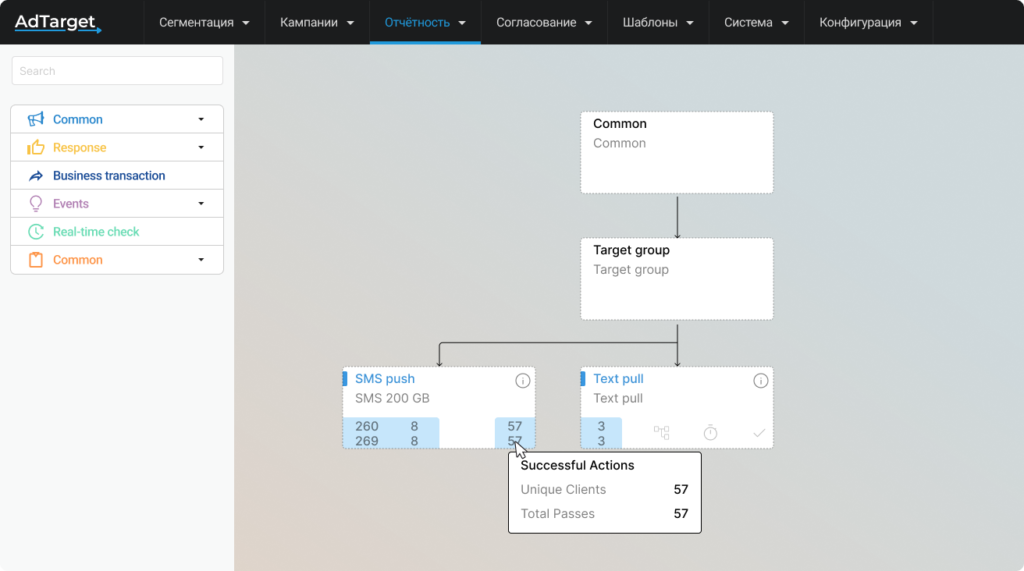Click the thumbs-up Response icon

click(x=36, y=147)
